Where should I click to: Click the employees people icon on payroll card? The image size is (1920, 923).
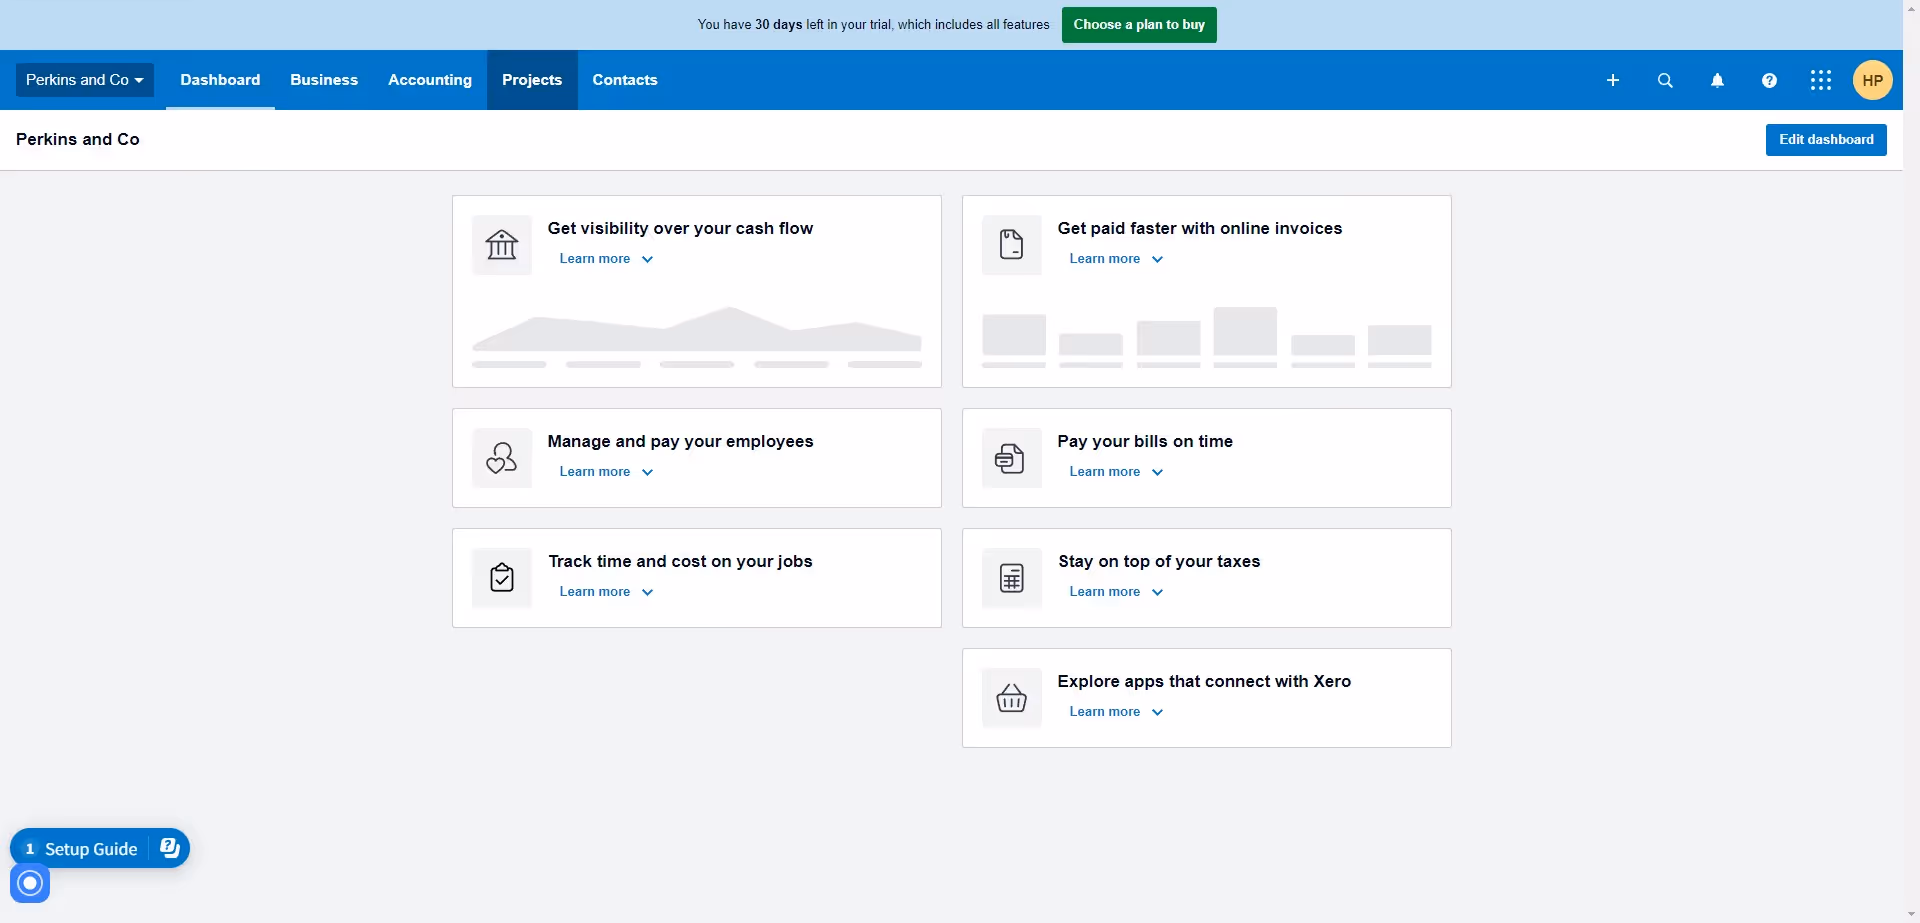502,458
